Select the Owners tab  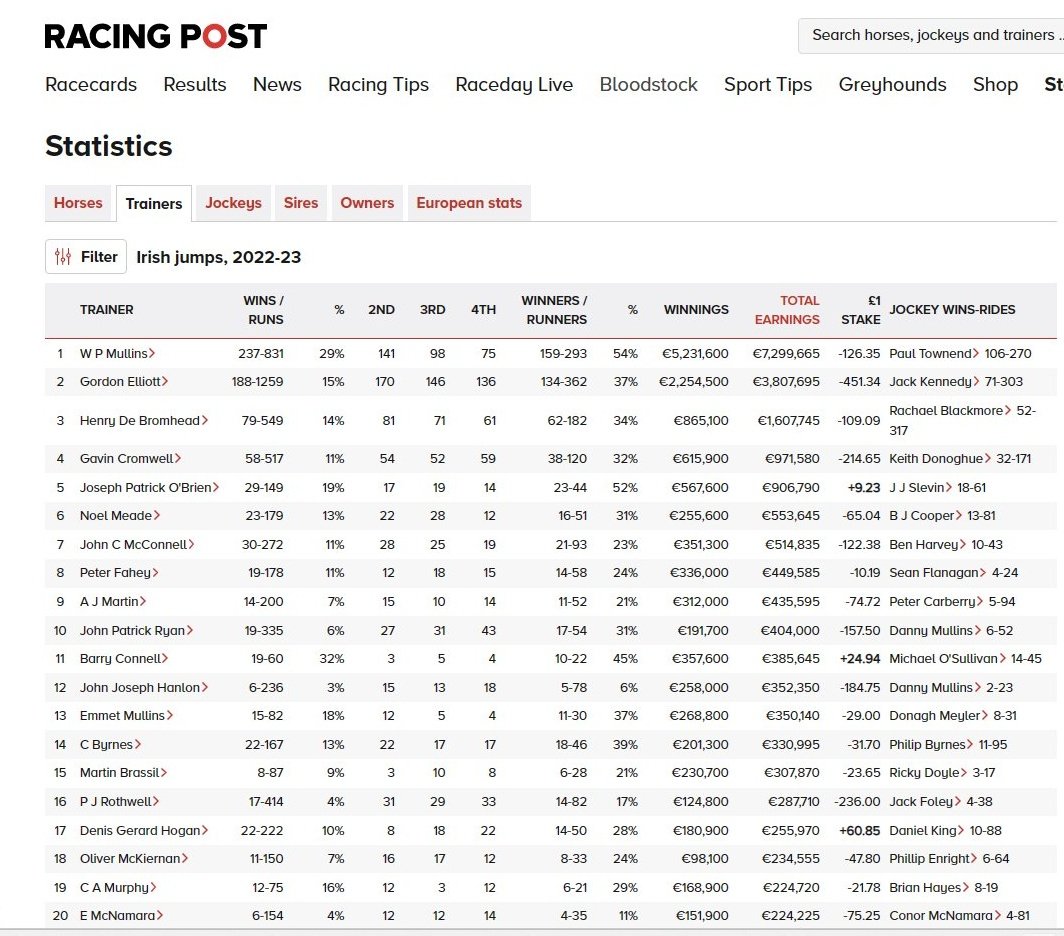[366, 203]
